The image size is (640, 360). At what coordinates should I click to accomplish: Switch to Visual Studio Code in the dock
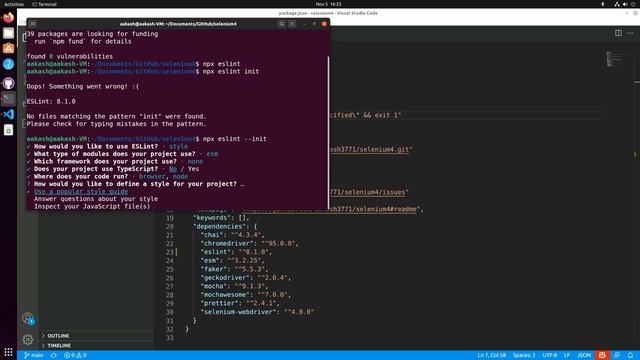point(8,114)
